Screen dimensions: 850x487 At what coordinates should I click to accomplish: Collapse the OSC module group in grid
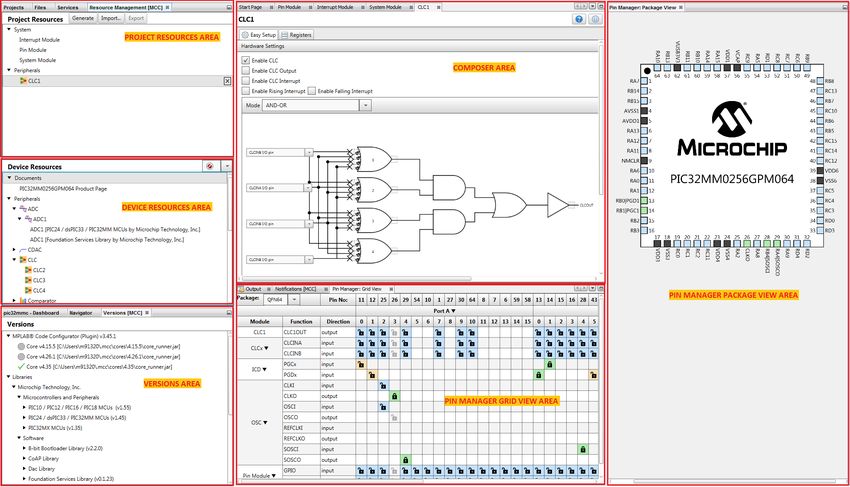tap(265, 422)
